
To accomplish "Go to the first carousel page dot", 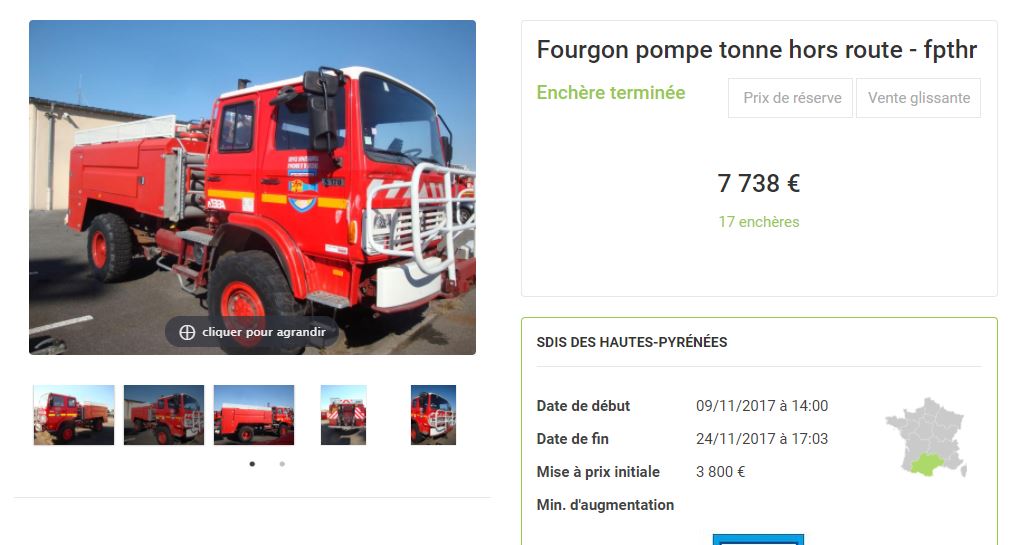I will tap(252, 464).
